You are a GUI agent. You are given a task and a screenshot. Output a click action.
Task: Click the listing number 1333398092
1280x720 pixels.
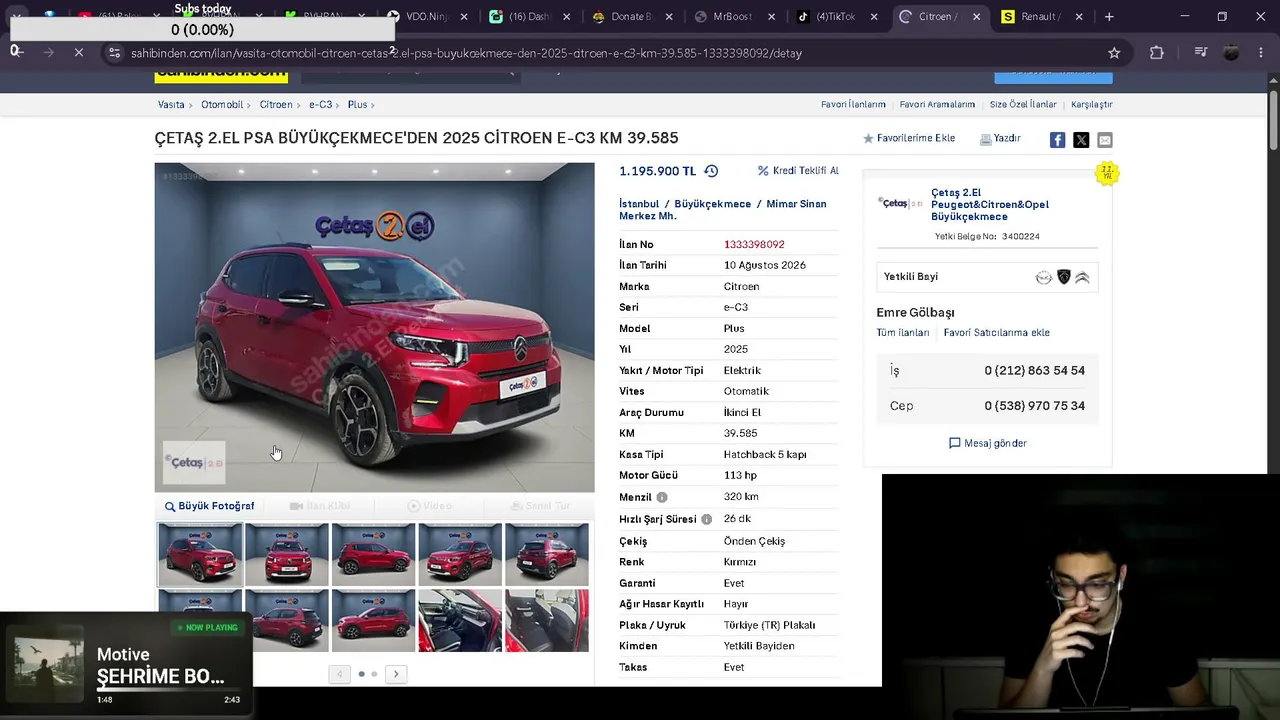coord(754,244)
